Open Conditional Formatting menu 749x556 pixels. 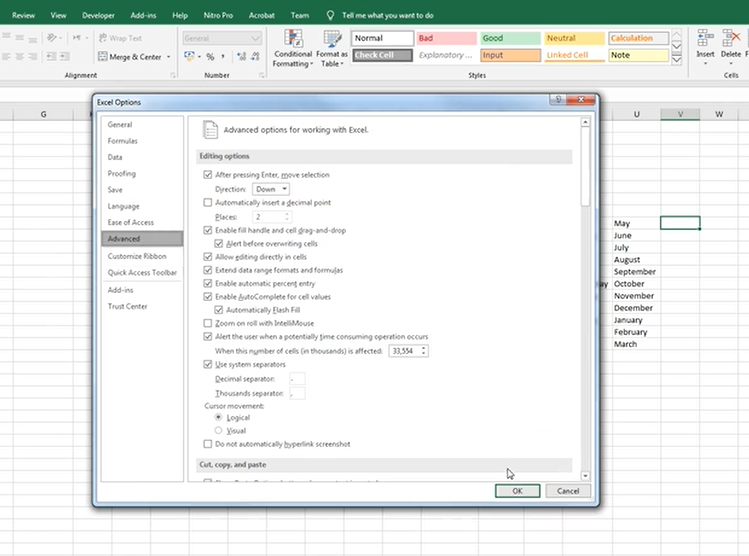(293, 48)
